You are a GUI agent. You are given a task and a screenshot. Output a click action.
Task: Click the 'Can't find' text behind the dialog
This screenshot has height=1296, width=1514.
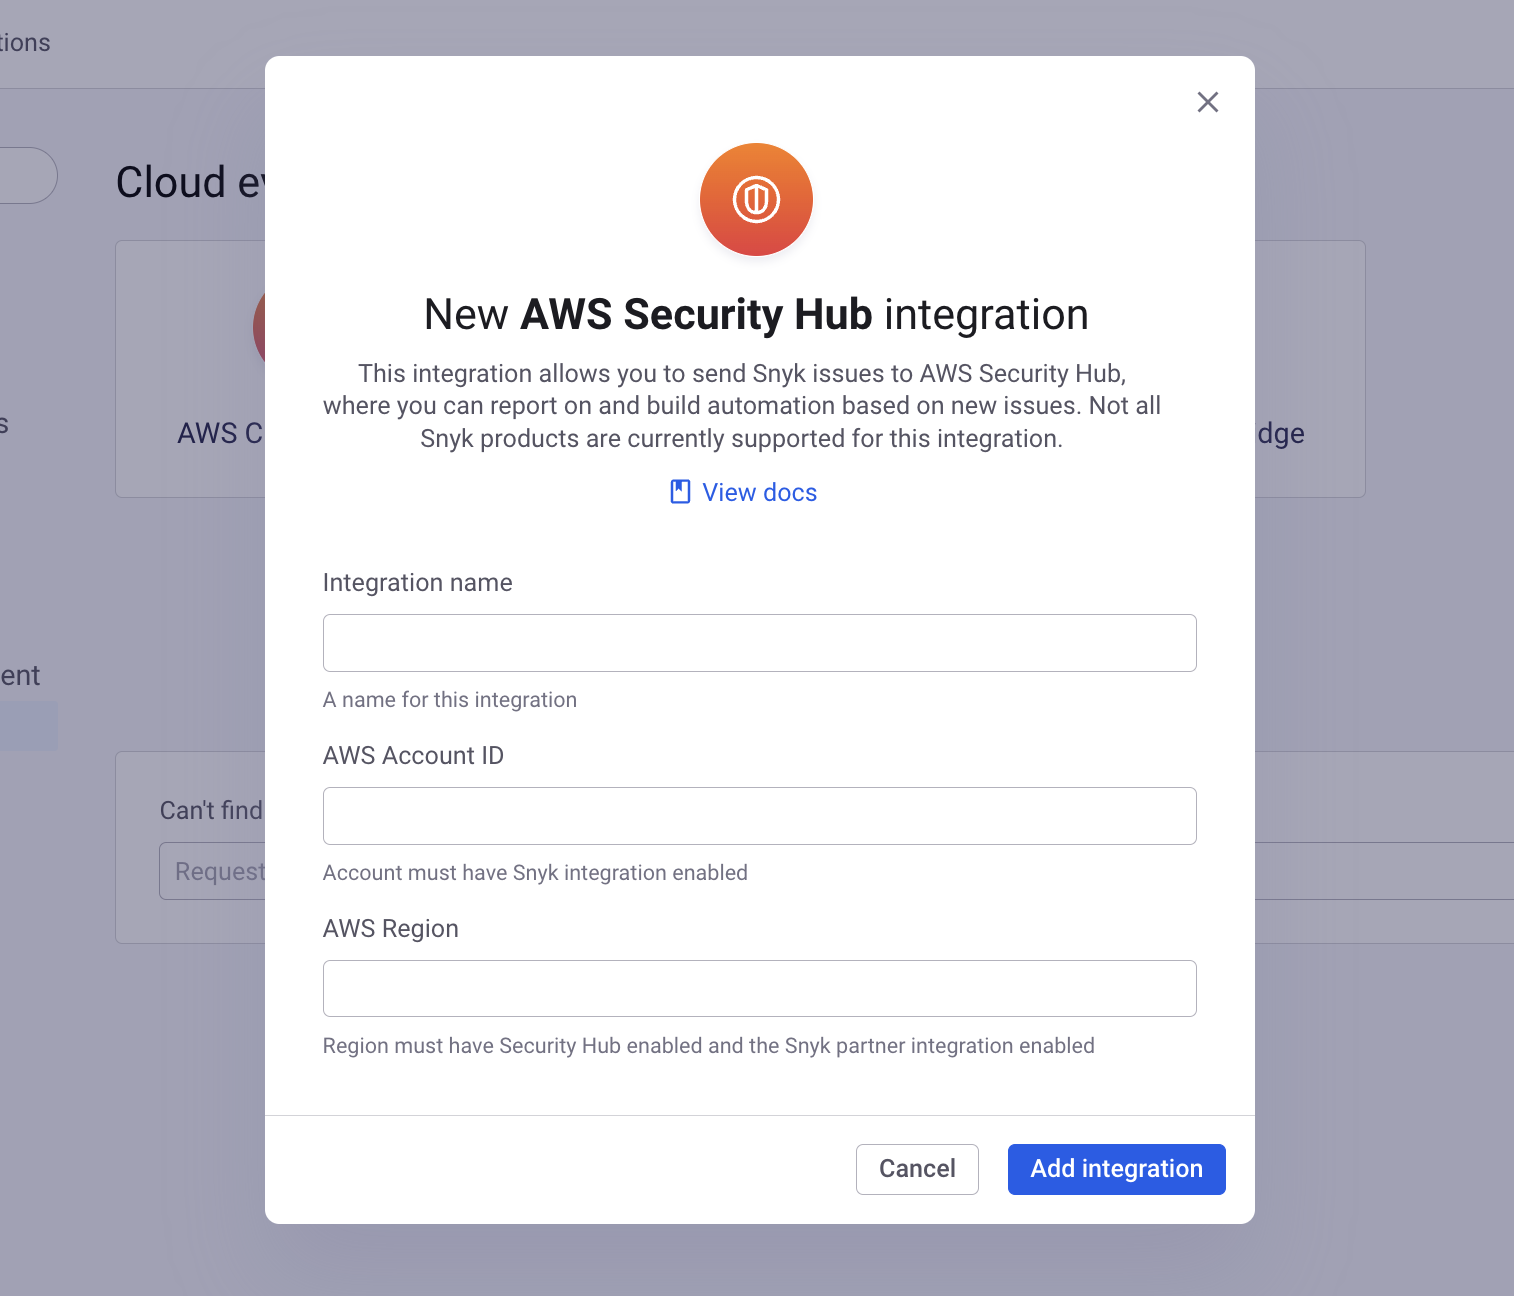coord(211,810)
